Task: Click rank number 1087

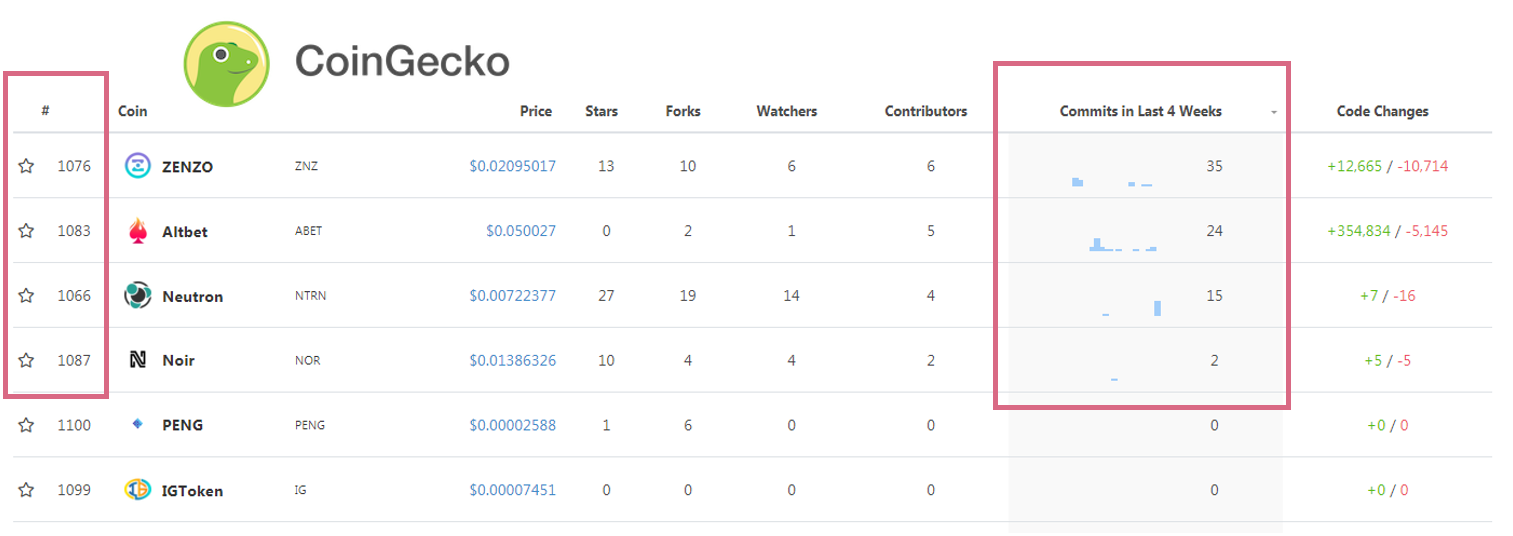Action: point(74,360)
